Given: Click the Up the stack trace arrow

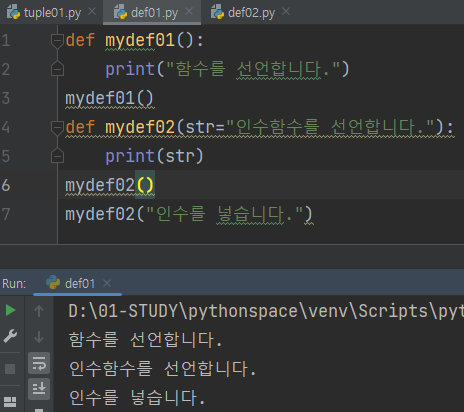Looking at the screenshot, I should coord(39,311).
